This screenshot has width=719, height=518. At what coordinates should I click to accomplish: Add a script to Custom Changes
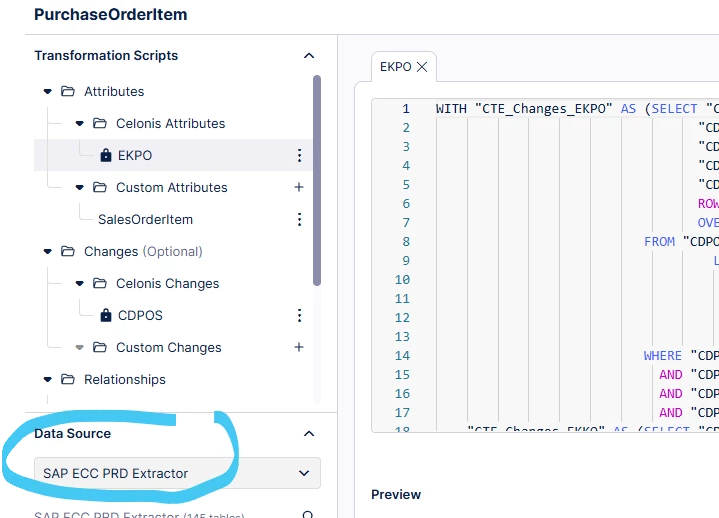click(x=299, y=347)
